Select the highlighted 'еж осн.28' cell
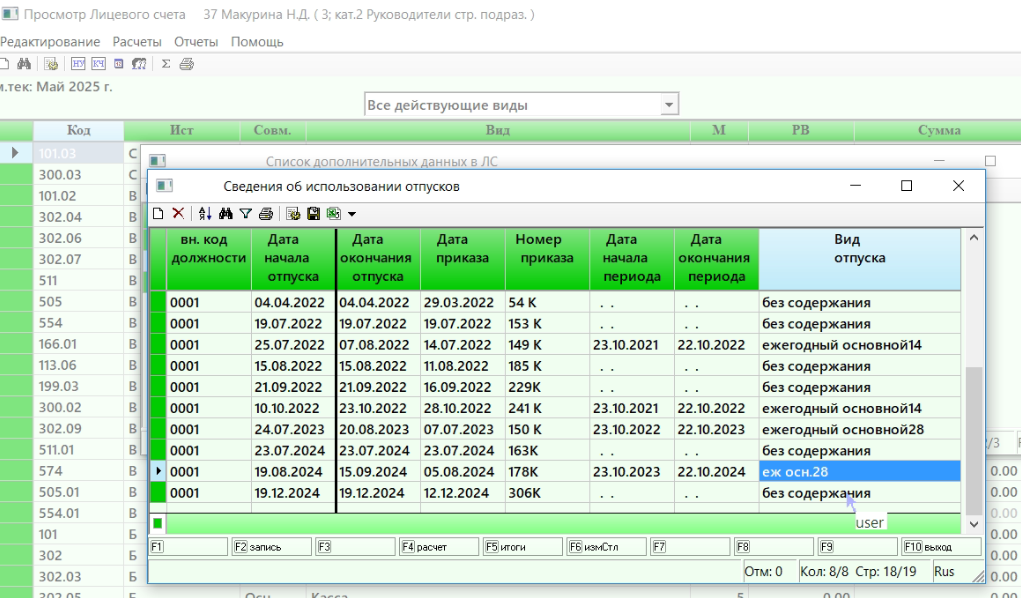The height and width of the screenshot is (598, 1021). tap(860, 472)
